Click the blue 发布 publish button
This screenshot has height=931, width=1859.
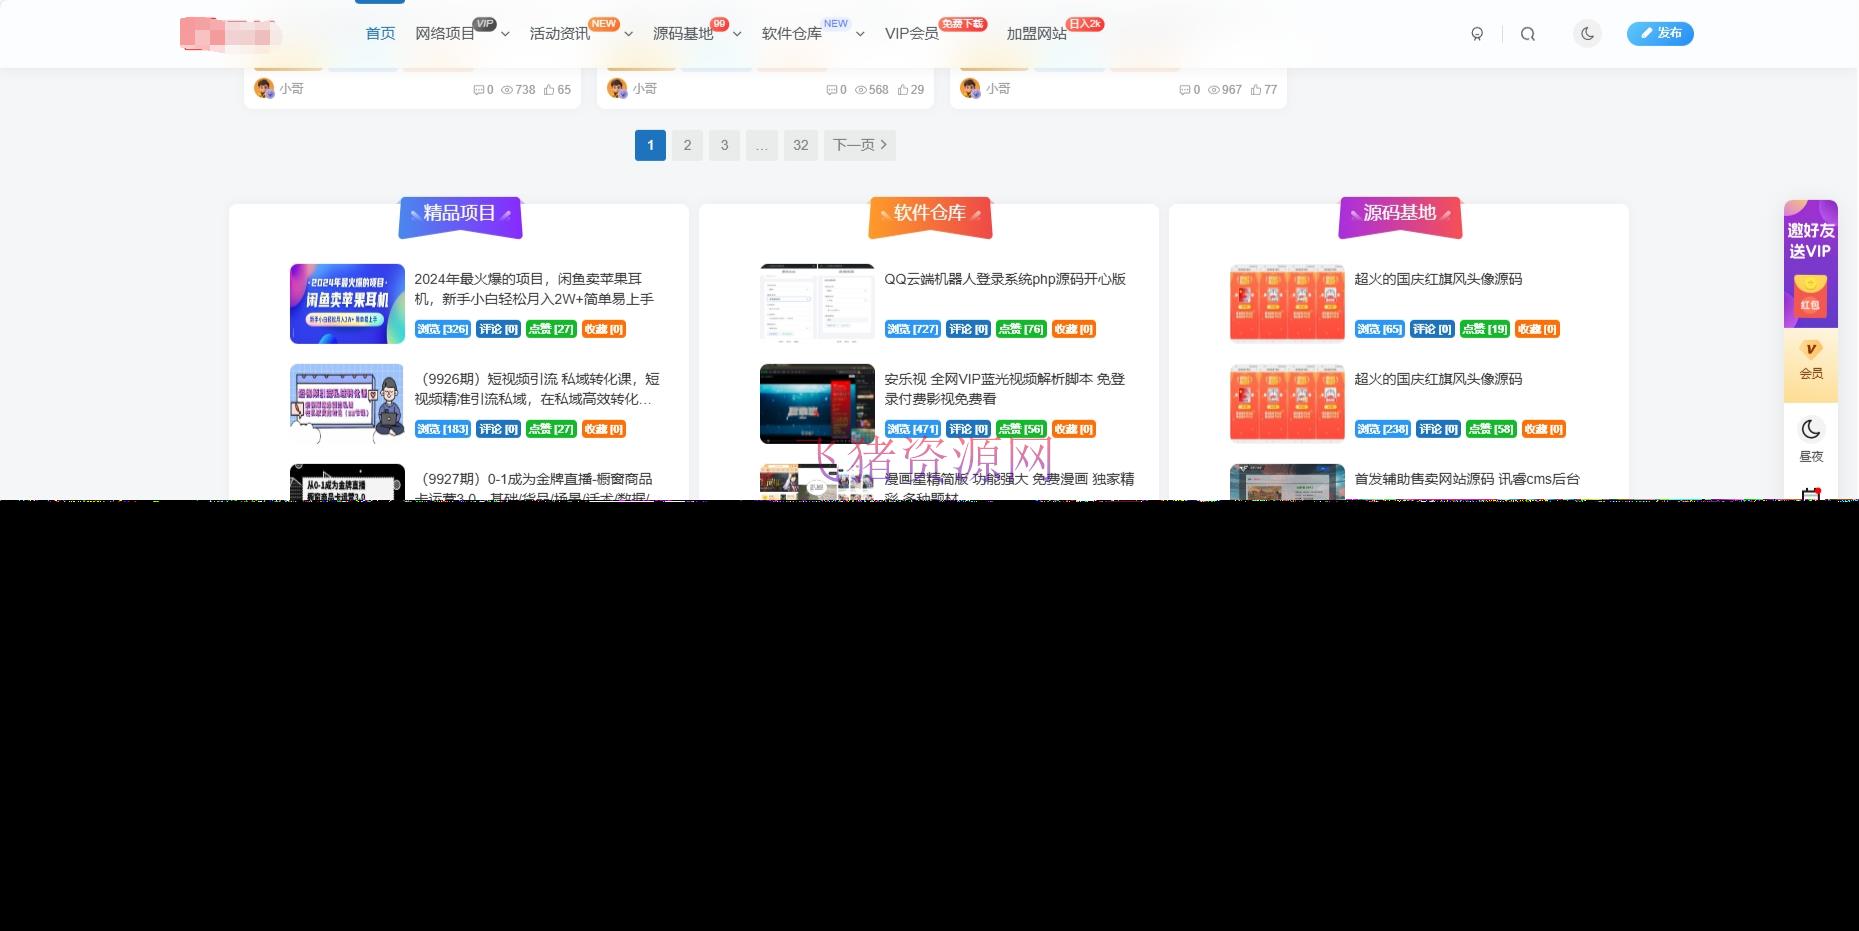click(1659, 34)
